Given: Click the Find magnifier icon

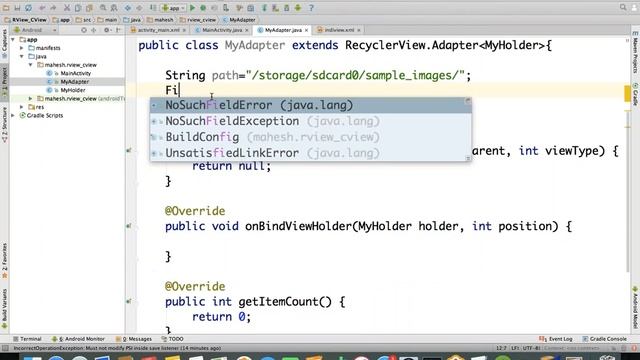Looking at the screenshot, I should pos(103,8).
